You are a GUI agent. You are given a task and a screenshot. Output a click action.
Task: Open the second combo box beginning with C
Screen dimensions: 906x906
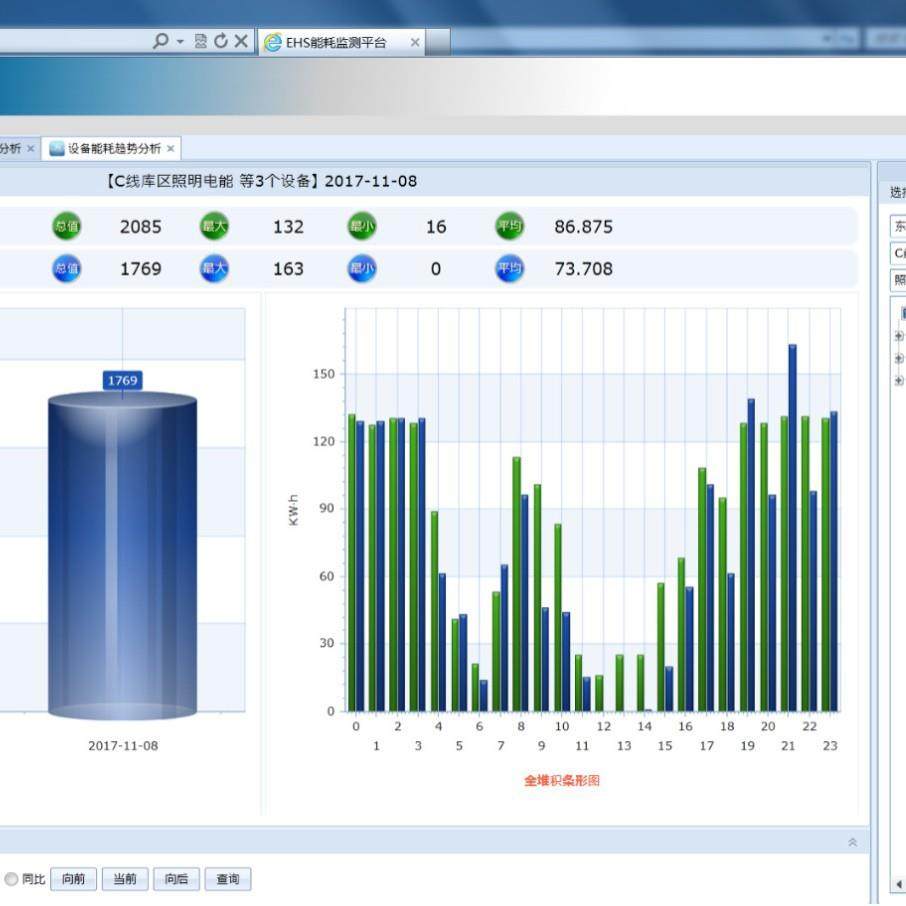(x=898, y=253)
